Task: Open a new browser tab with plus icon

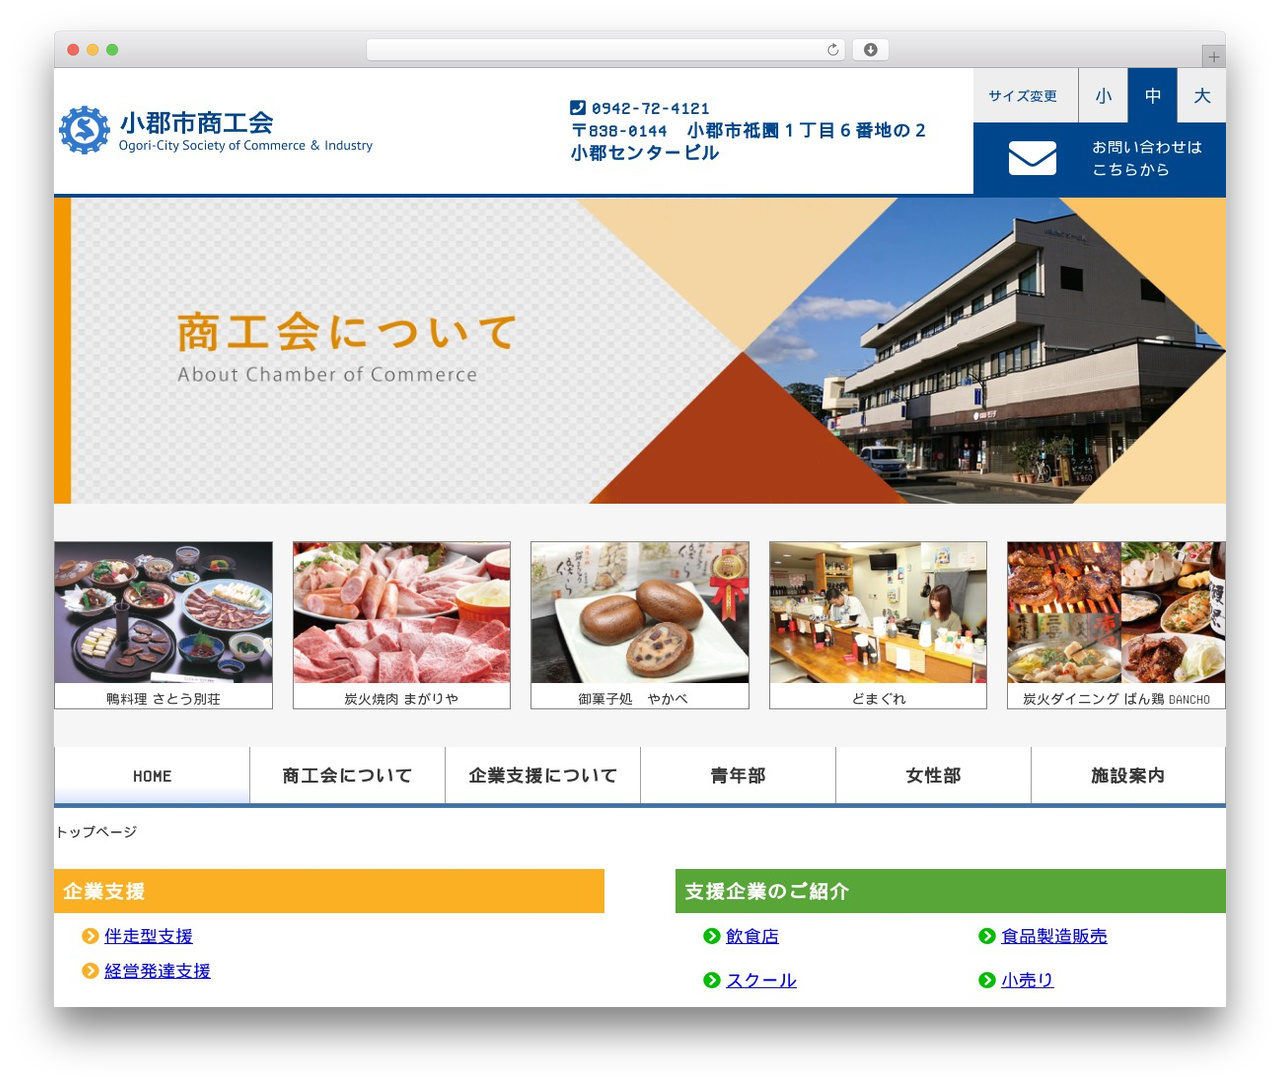Action: click(1213, 57)
